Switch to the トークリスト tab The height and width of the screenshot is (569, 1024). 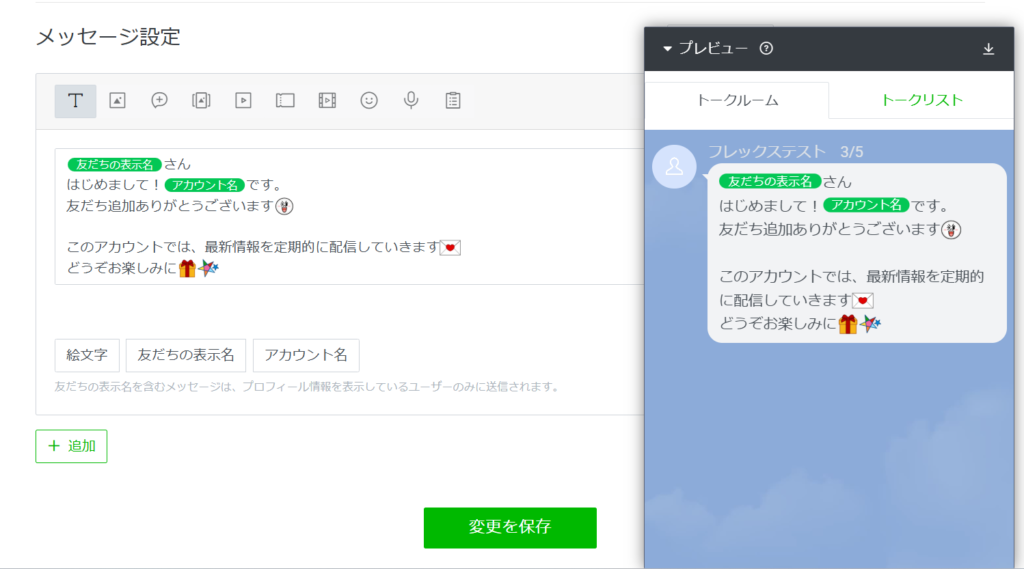(921, 100)
